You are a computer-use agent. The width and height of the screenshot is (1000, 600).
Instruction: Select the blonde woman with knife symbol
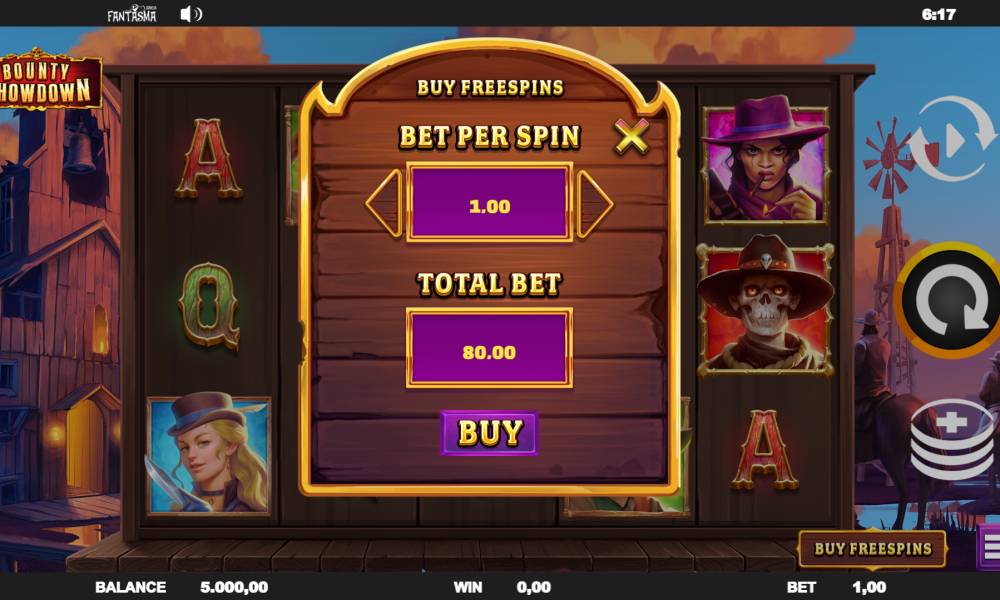[x=209, y=455]
